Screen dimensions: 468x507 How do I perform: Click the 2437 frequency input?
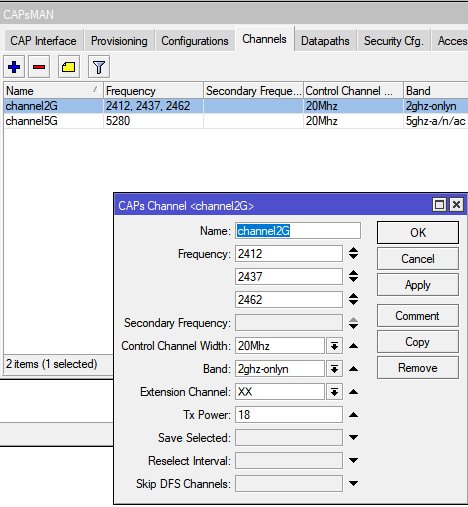pos(289,277)
